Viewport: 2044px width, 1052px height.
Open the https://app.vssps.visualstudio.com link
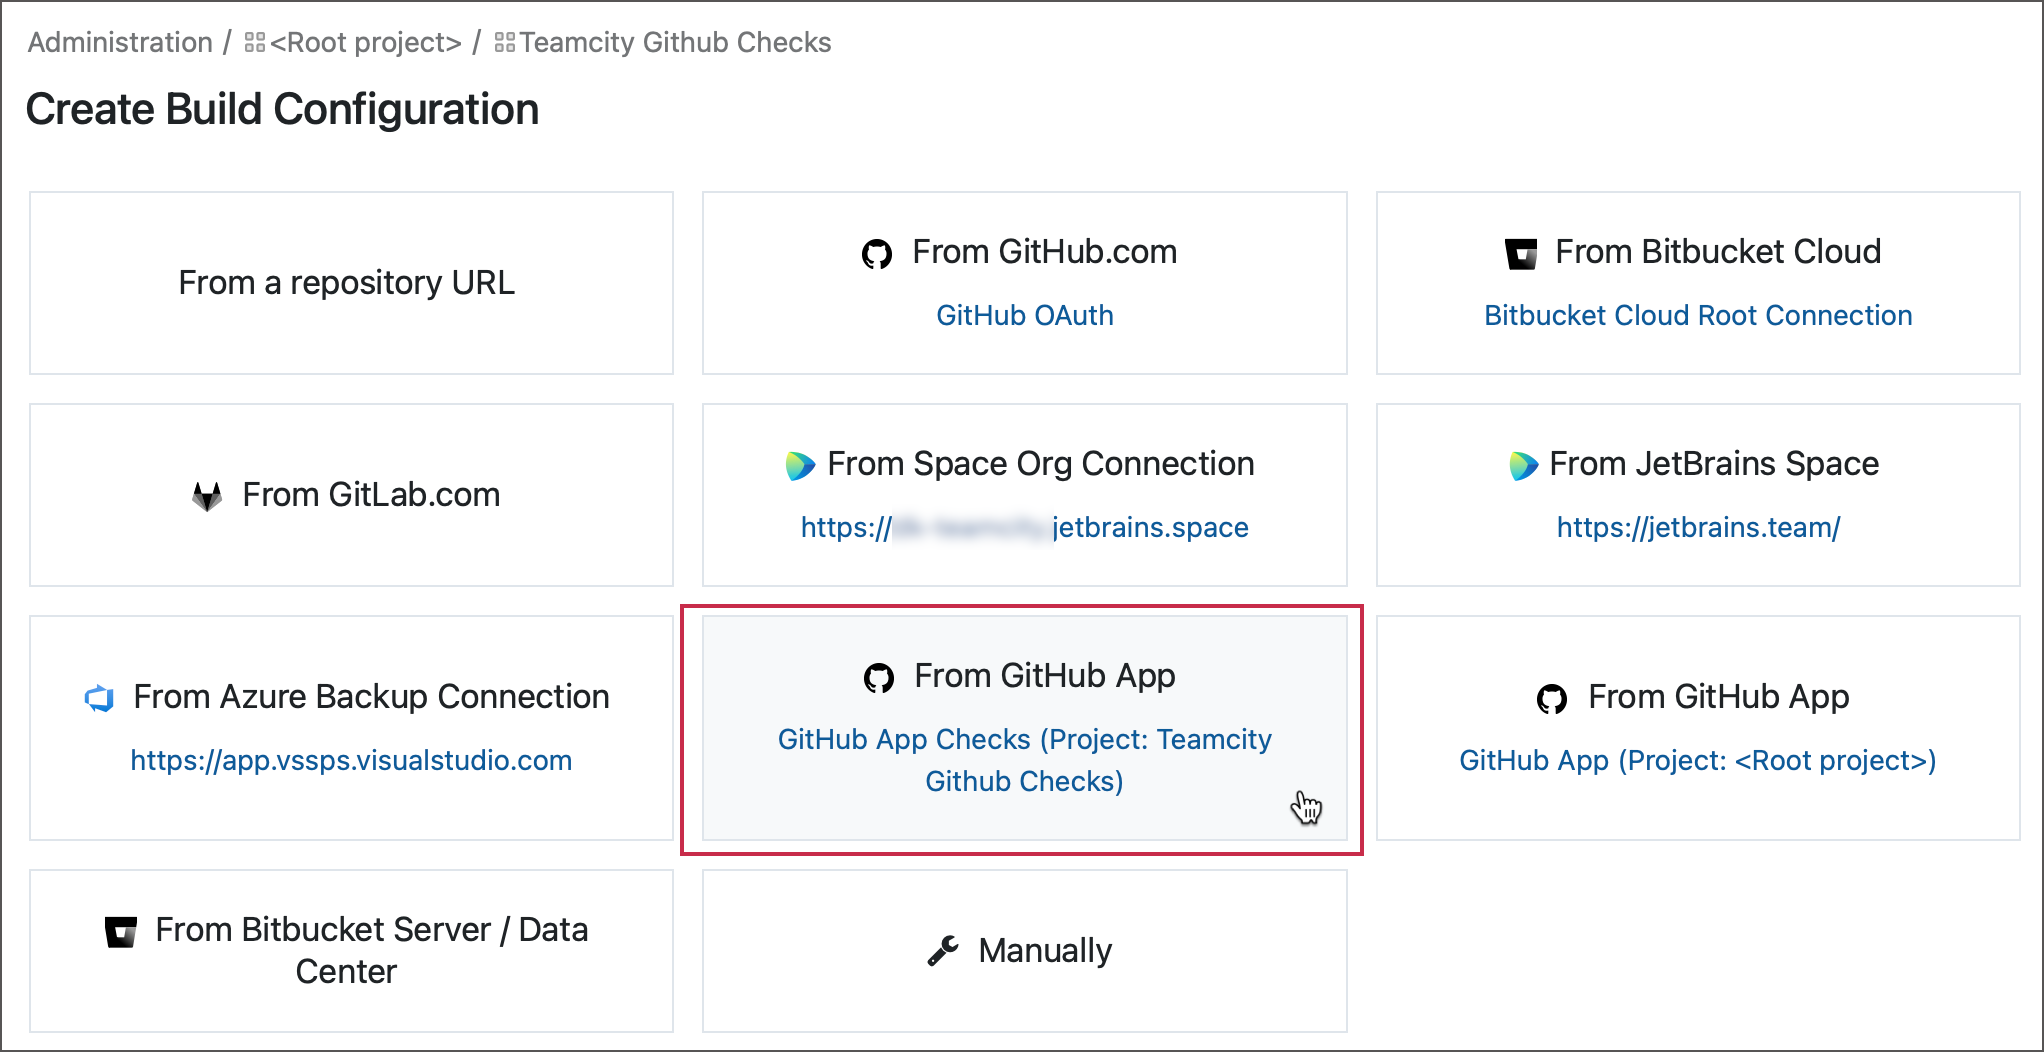click(x=351, y=760)
